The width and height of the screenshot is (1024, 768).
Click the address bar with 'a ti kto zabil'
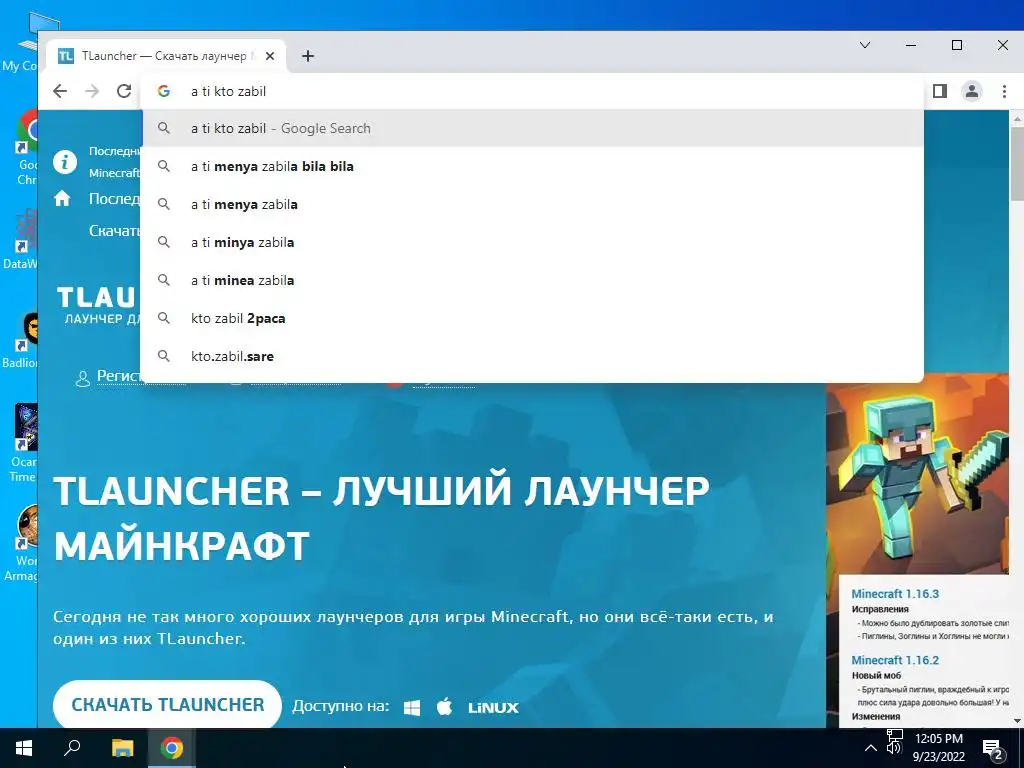pyautogui.click(x=532, y=91)
